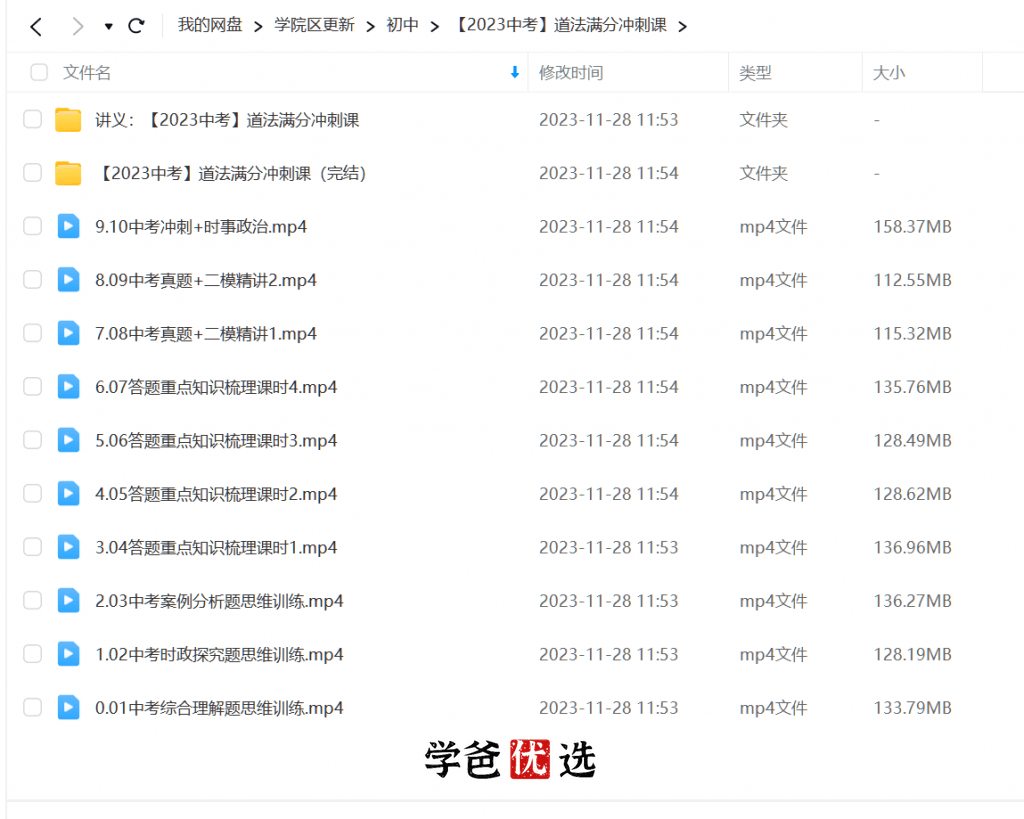Check 8.09中考真题+二模精讲2.mp4 checkbox
Screen dimensions: 1024x819
[x=33, y=280]
